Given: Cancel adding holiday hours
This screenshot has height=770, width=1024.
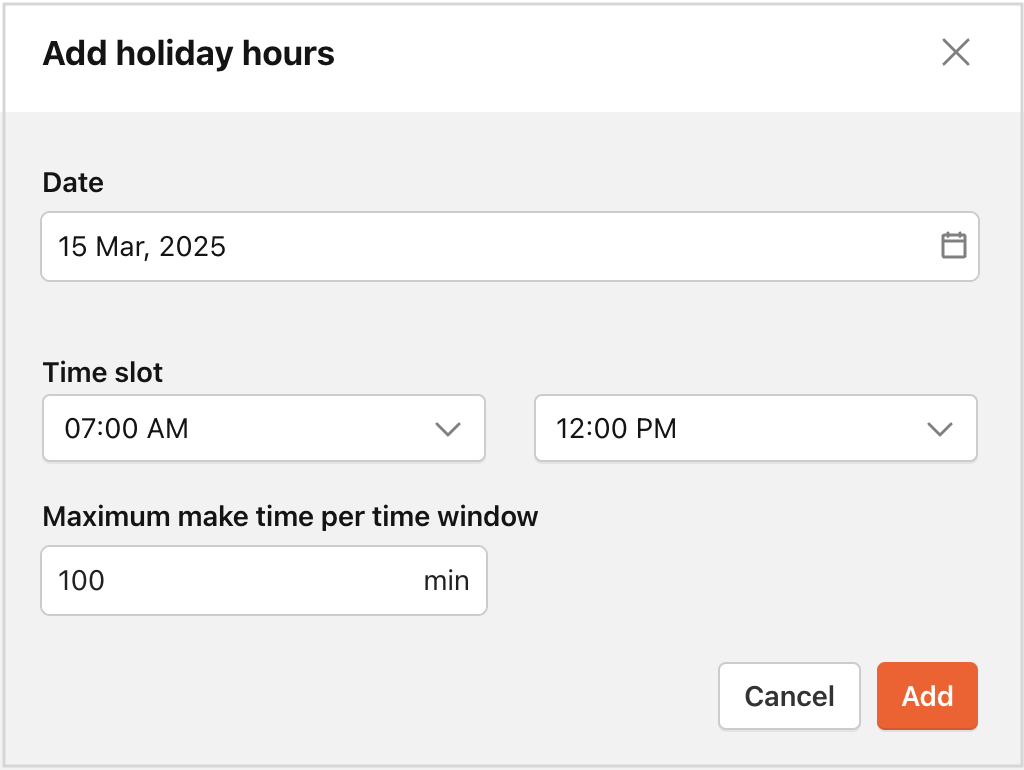Looking at the screenshot, I should [x=789, y=696].
